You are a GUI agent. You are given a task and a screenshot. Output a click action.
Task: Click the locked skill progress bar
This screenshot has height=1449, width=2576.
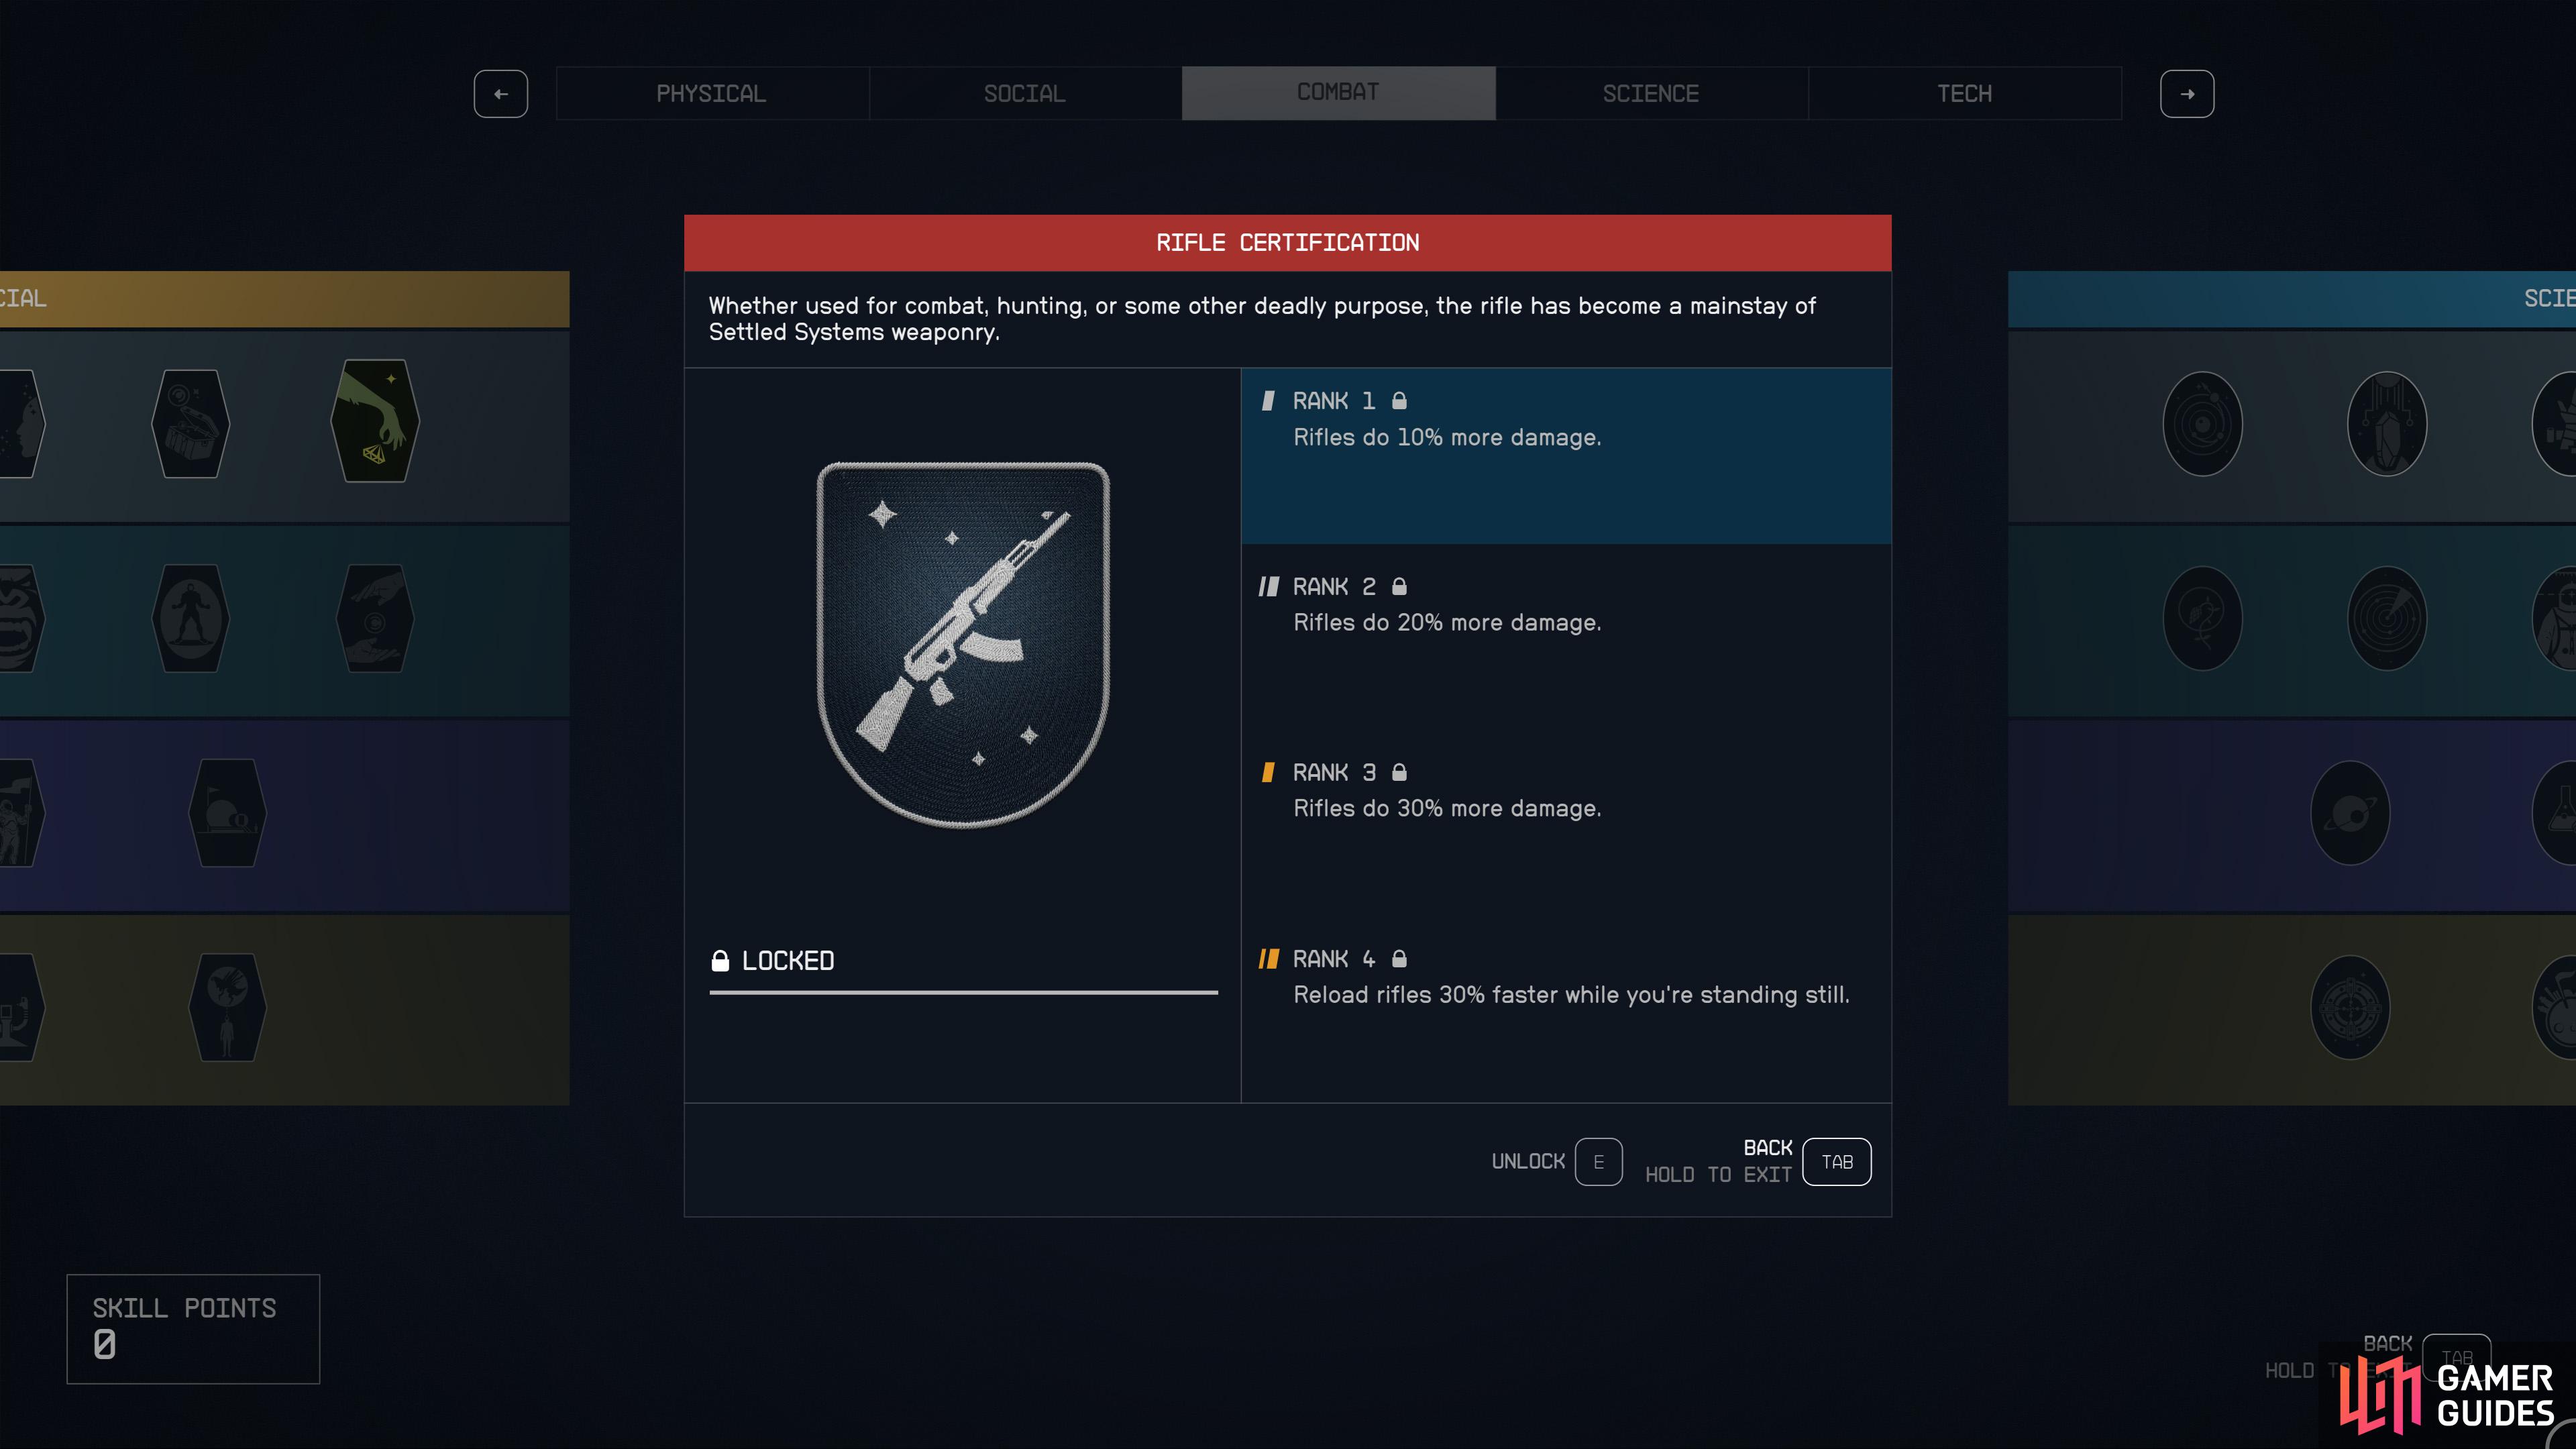point(963,992)
